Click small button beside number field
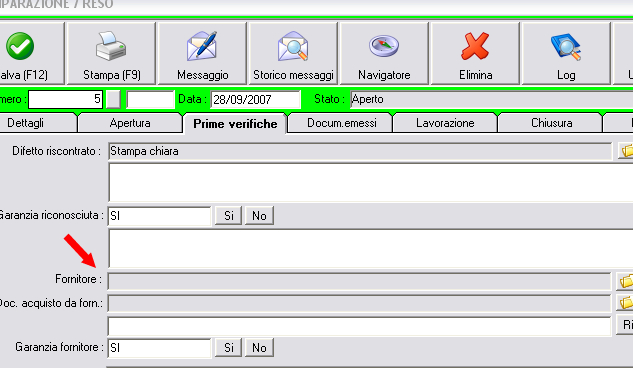 pos(113,99)
